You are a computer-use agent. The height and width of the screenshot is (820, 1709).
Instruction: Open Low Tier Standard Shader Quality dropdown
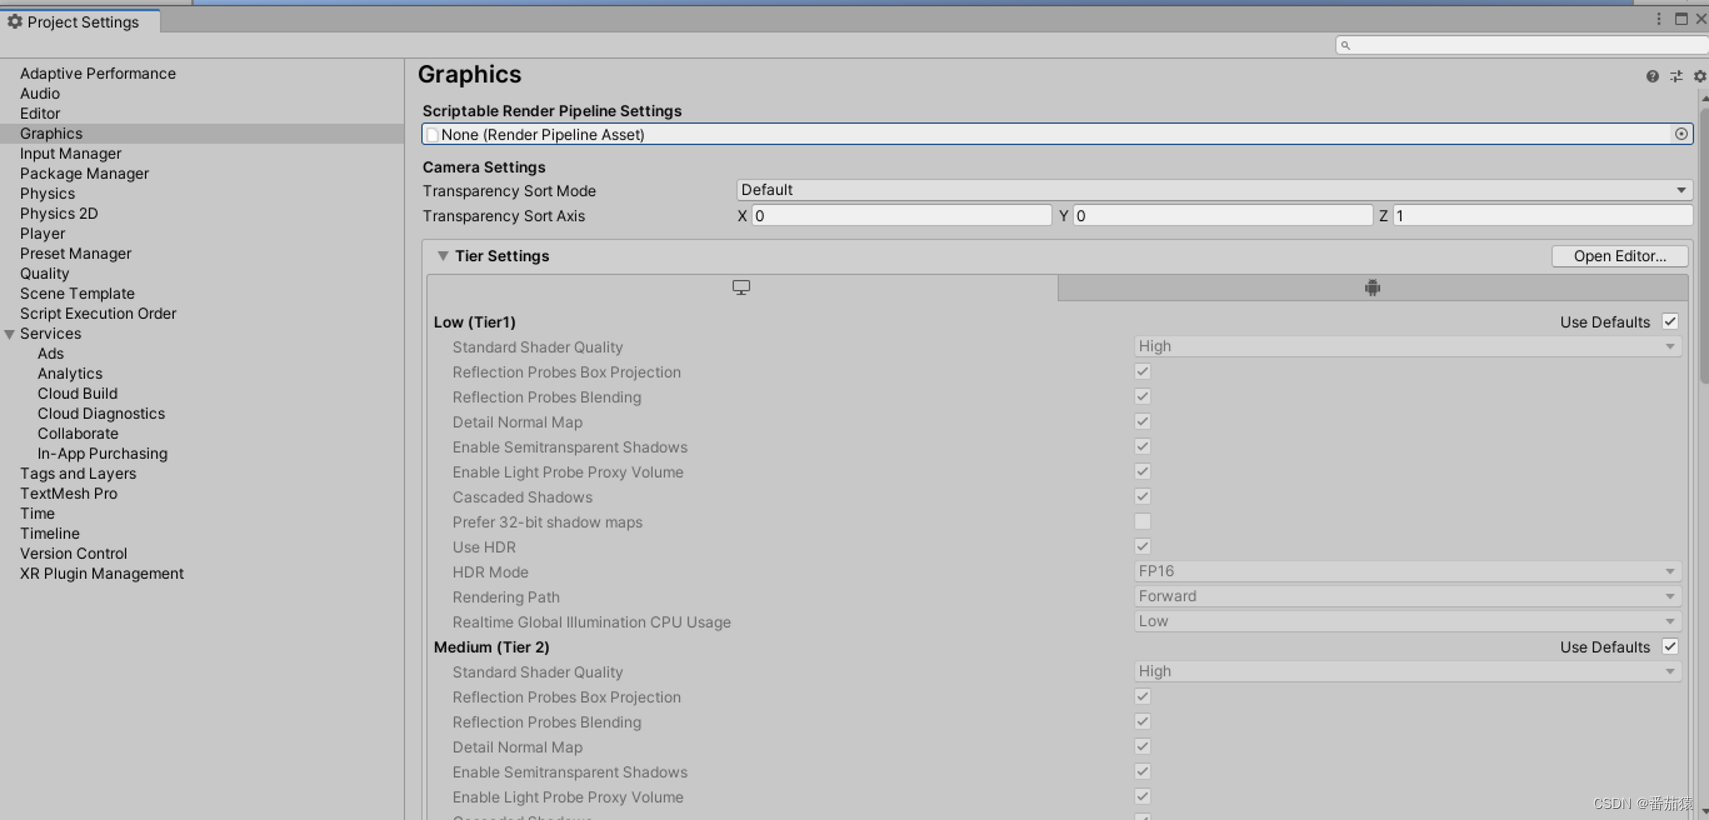coord(1407,346)
